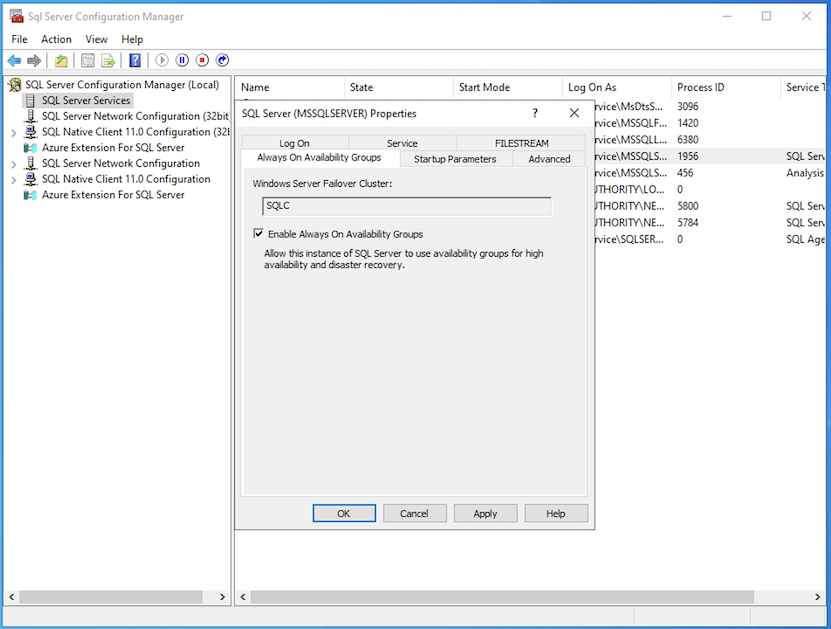The width and height of the screenshot is (831, 629).
Task: Click the question mark help button in Properties dialog
Action: [x=535, y=113]
